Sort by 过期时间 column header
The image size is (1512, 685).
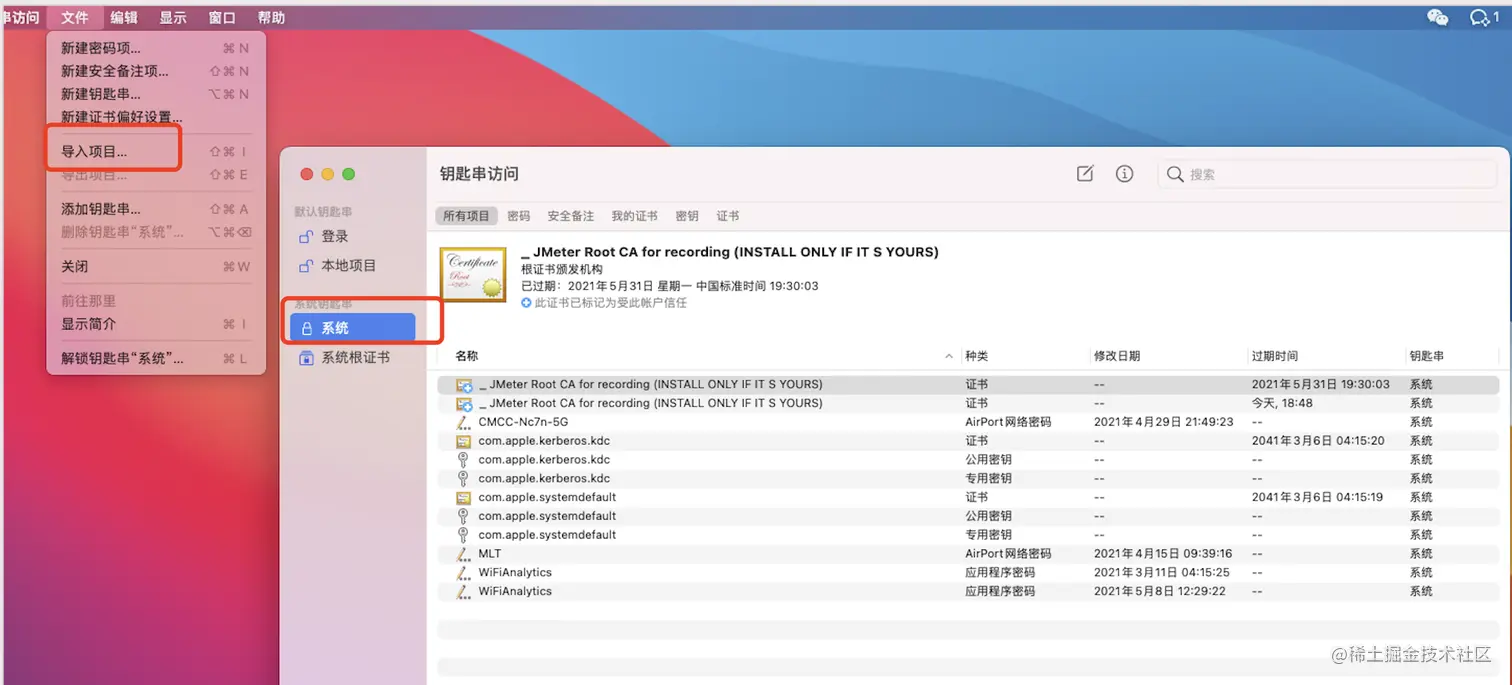click(x=1275, y=356)
